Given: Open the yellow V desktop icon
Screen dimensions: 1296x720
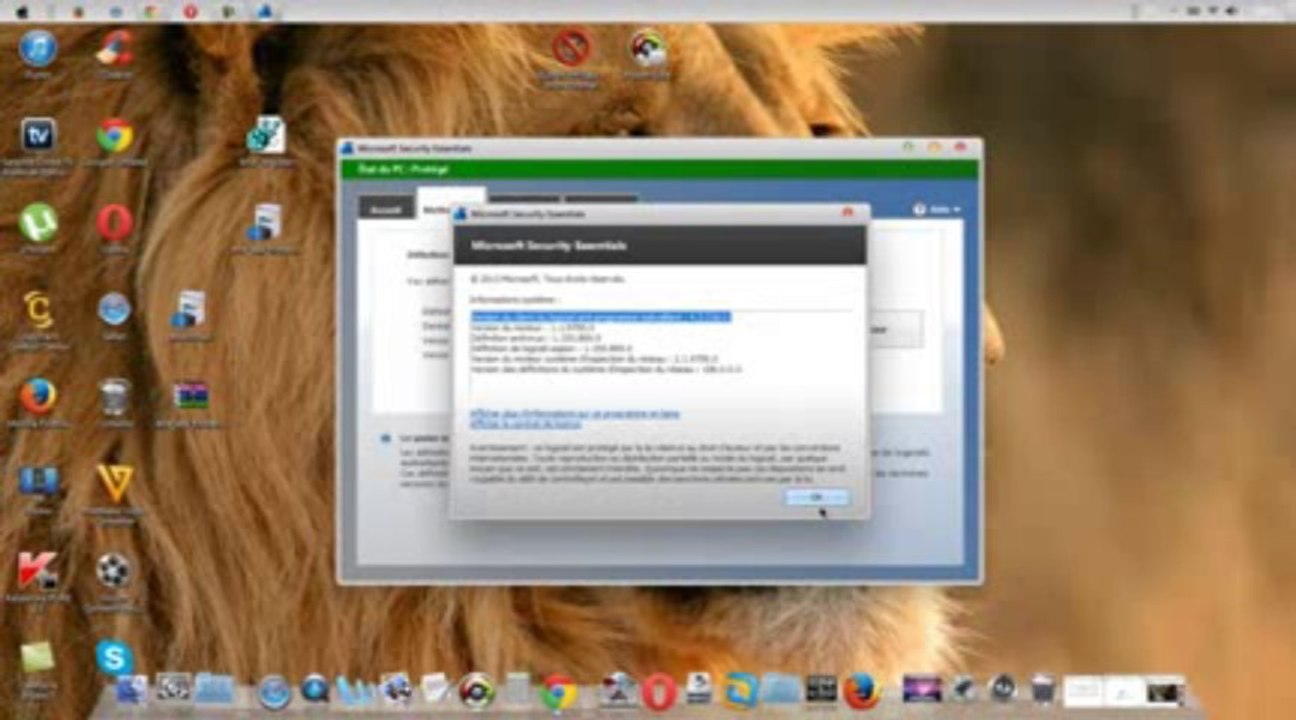Looking at the screenshot, I should tap(115, 483).
